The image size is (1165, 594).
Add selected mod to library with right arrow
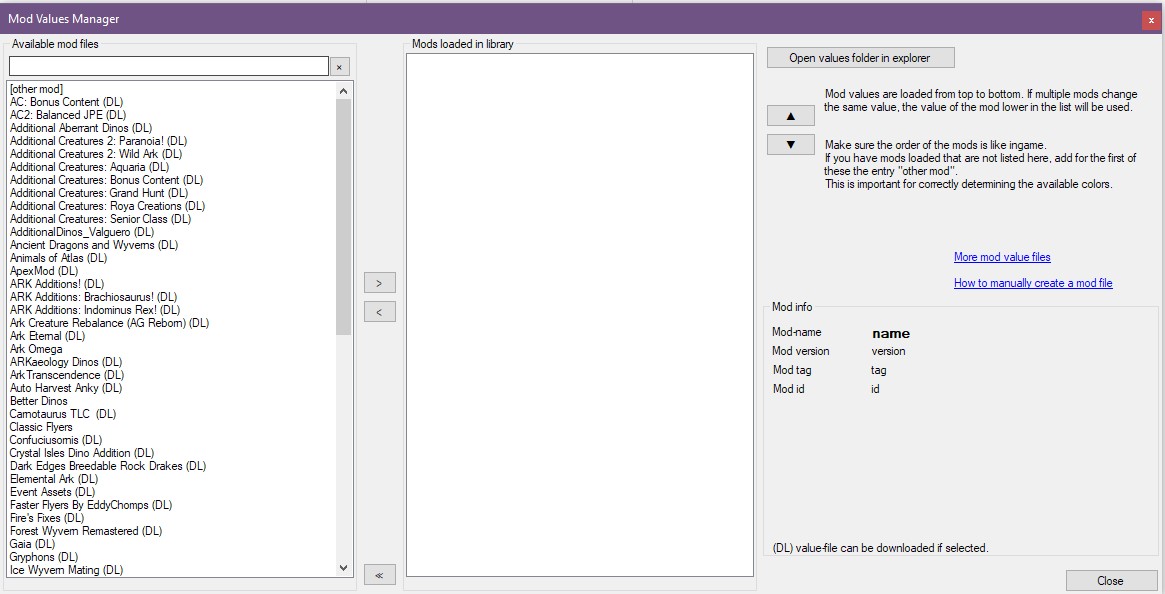click(x=380, y=283)
